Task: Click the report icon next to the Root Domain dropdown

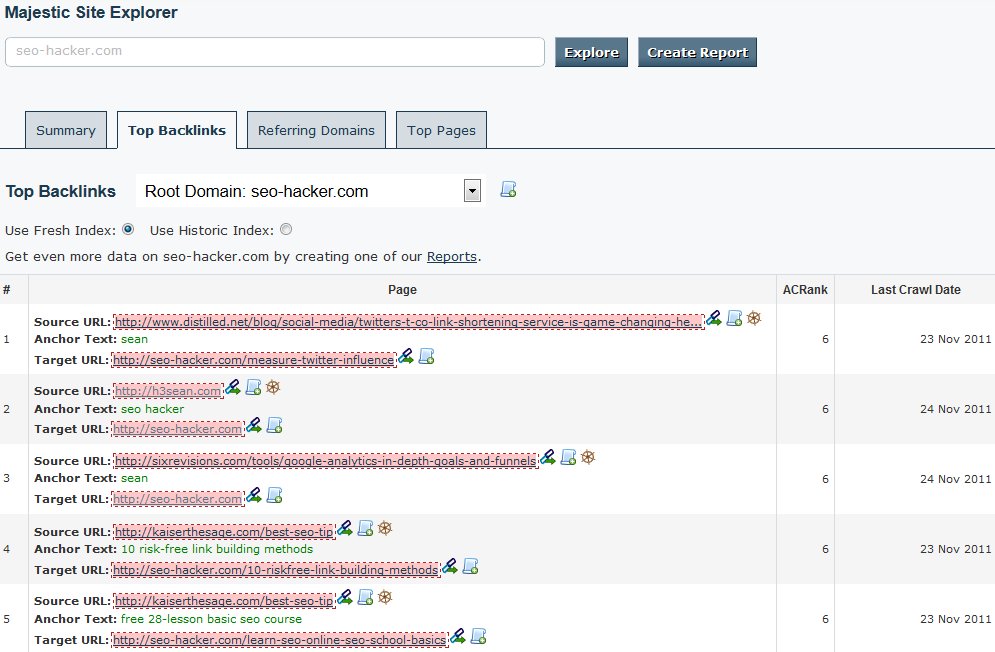Action: point(508,190)
